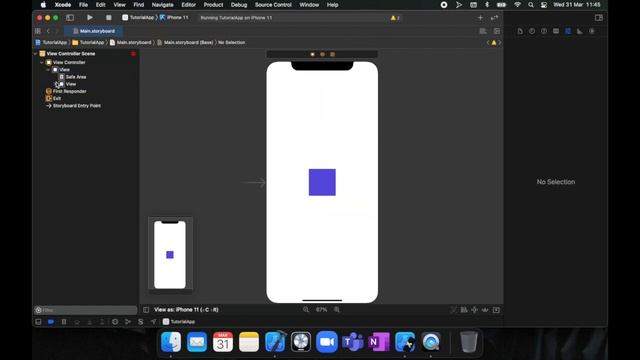Open Finder from the Dock

tap(171, 342)
